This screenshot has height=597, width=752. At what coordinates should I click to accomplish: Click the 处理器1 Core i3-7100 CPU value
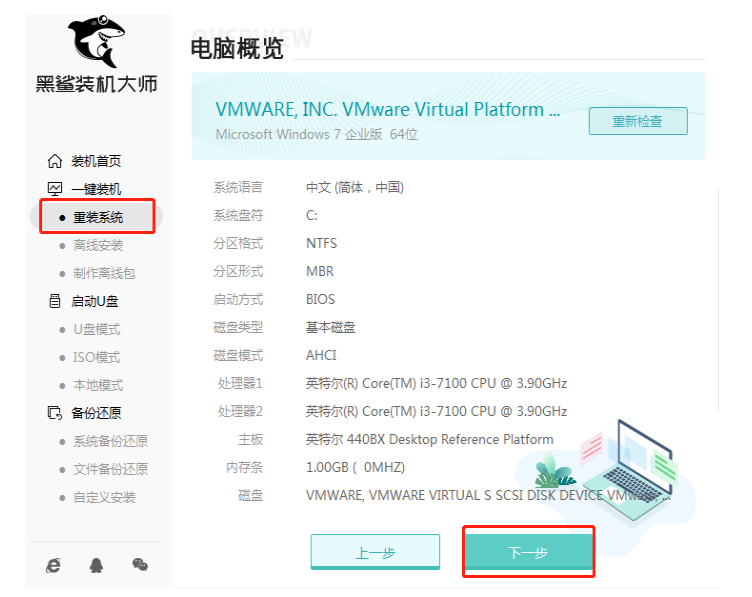pos(436,383)
